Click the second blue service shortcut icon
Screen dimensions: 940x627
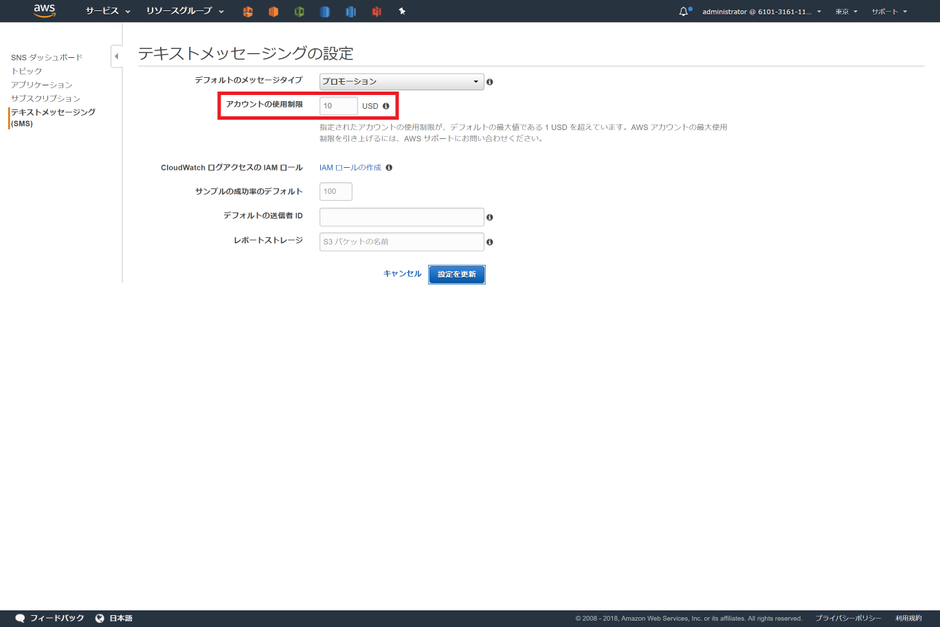coord(351,11)
